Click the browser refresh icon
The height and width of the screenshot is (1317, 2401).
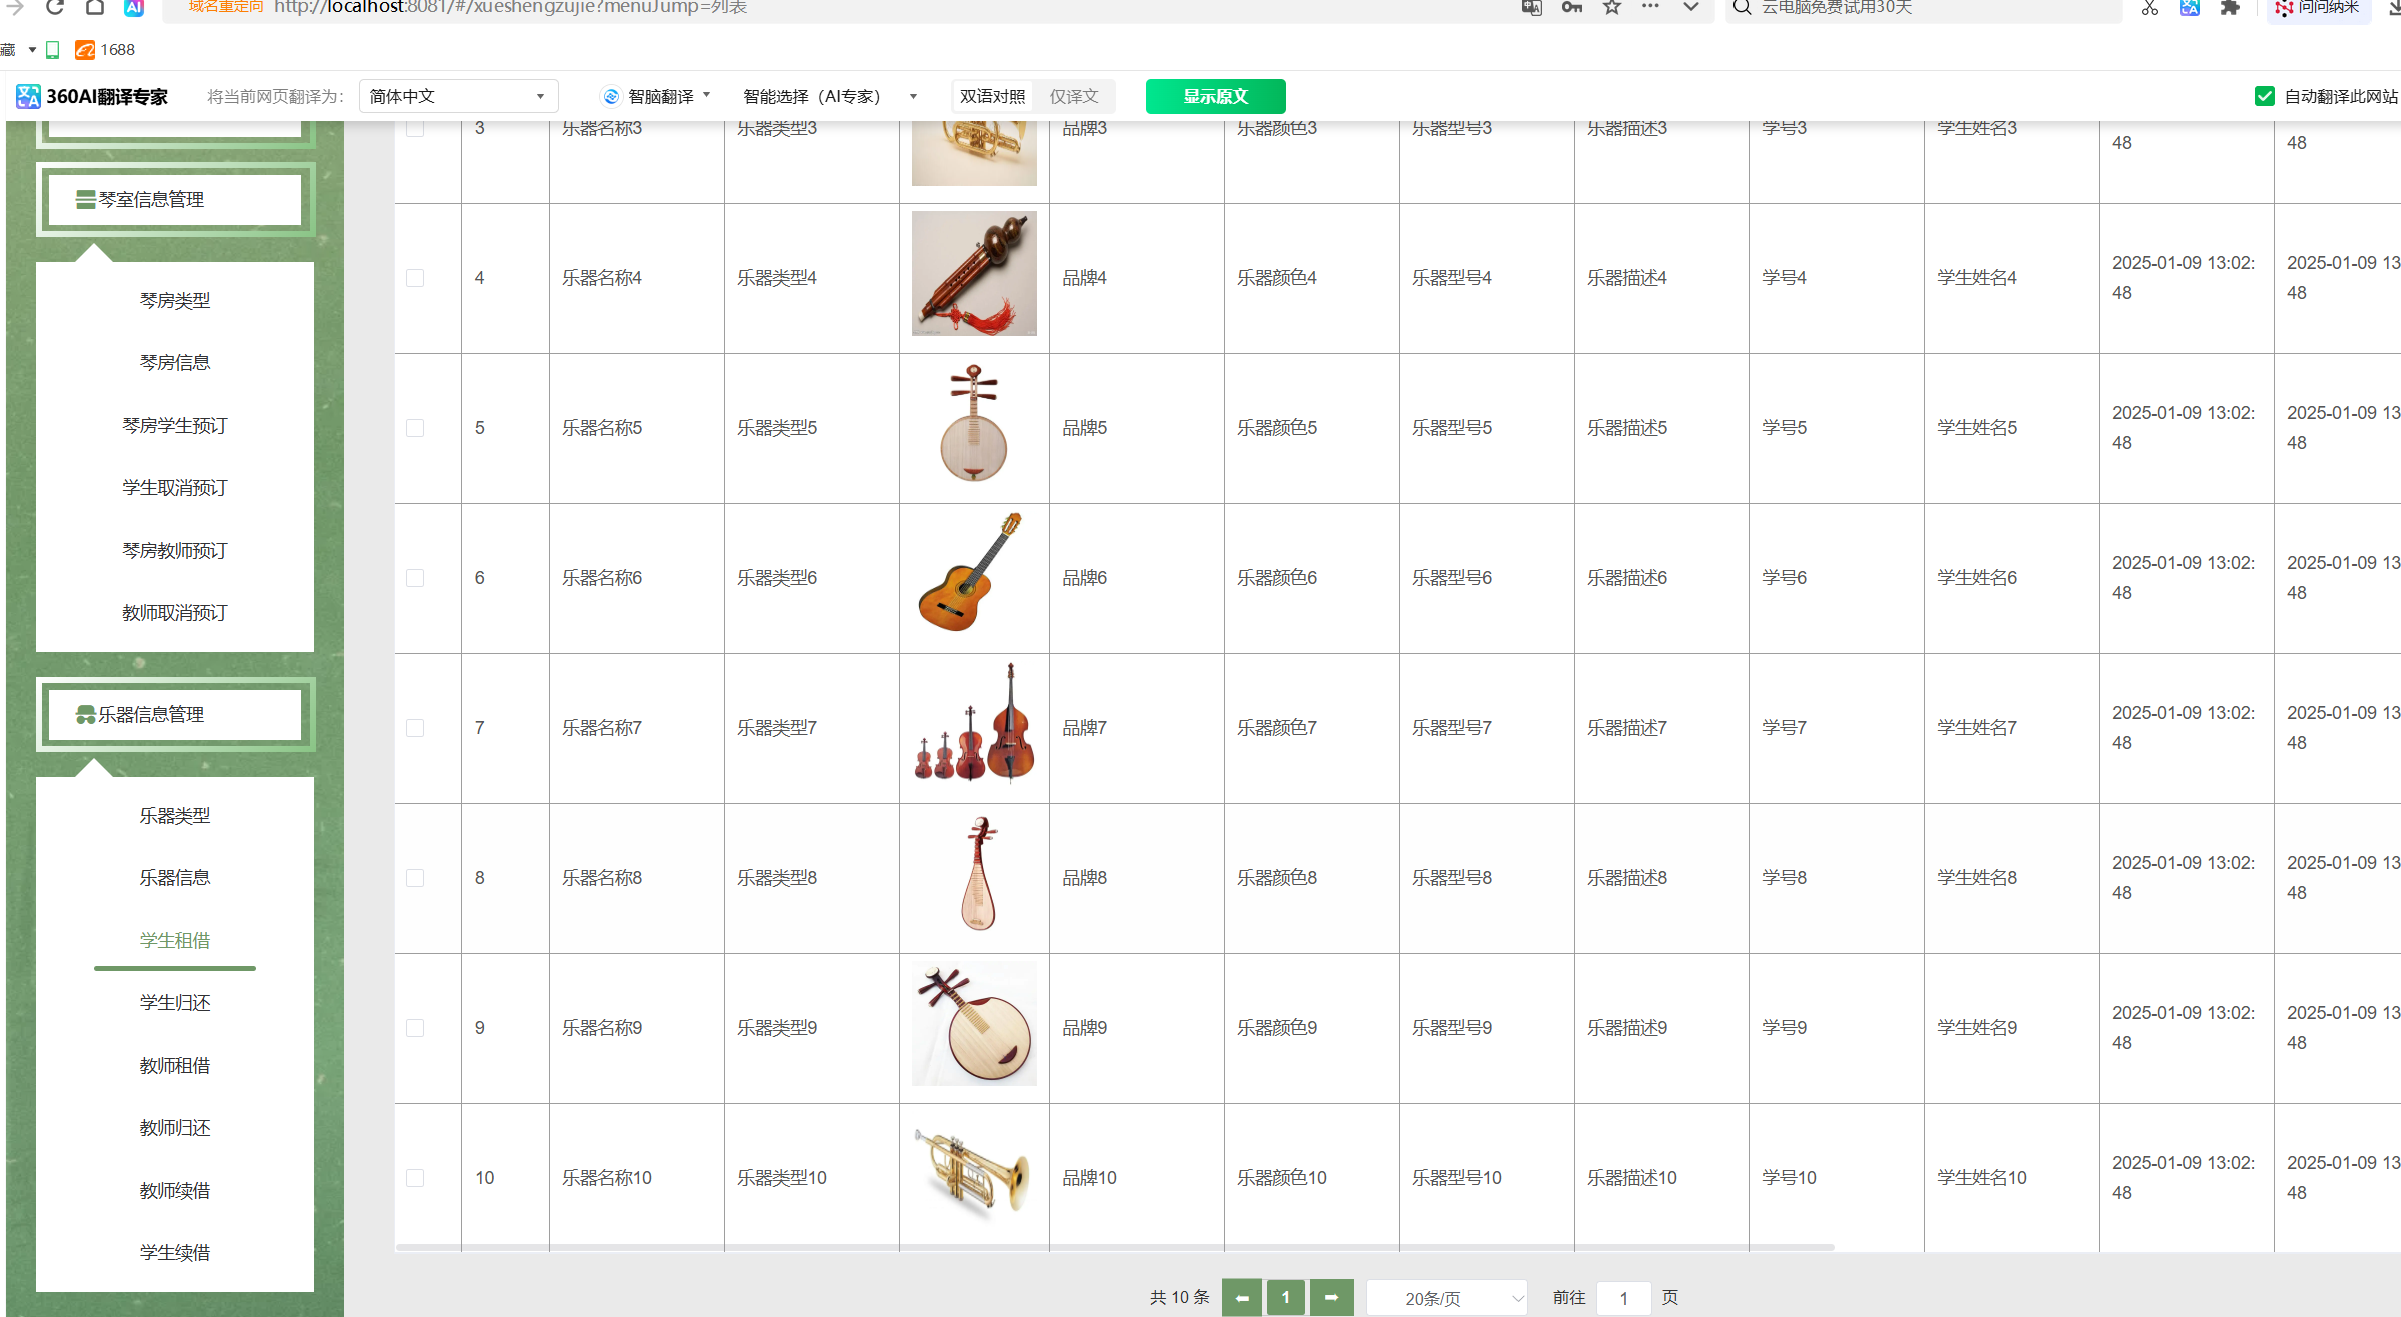[x=55, y=7]
